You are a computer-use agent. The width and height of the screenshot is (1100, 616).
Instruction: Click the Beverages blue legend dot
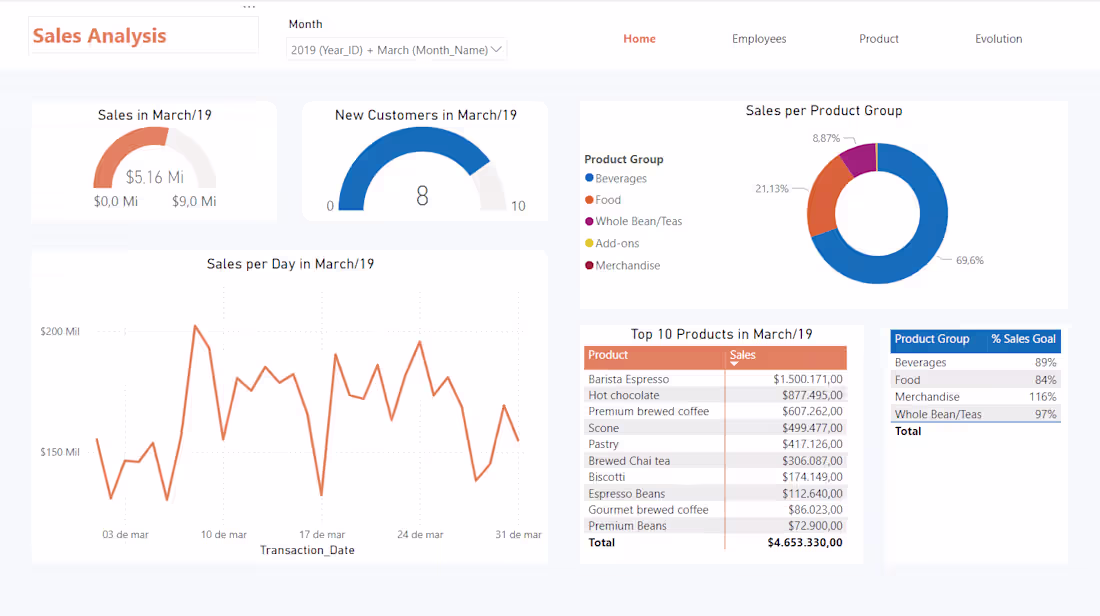[x=588, y=178]
